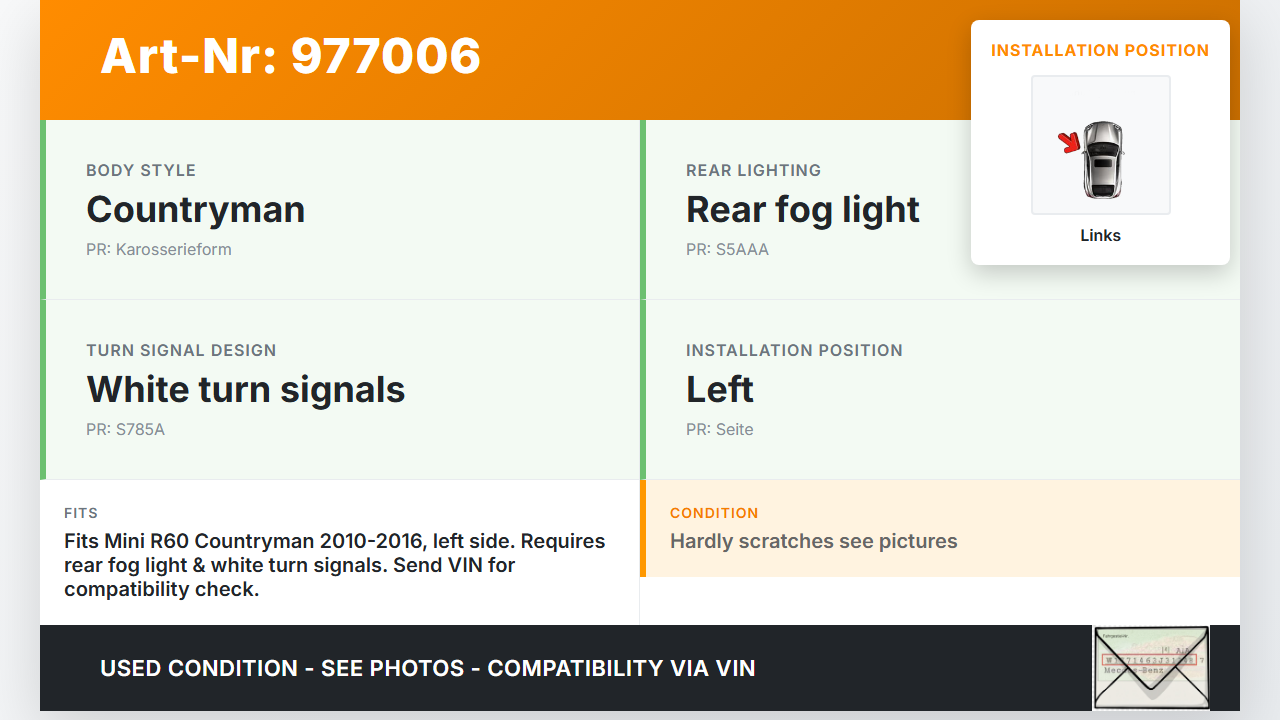Image resolution: width=1280 pixels, height=720 pixels.
Task: Select the orange Installation Position card title
Action: (1100, 50)
